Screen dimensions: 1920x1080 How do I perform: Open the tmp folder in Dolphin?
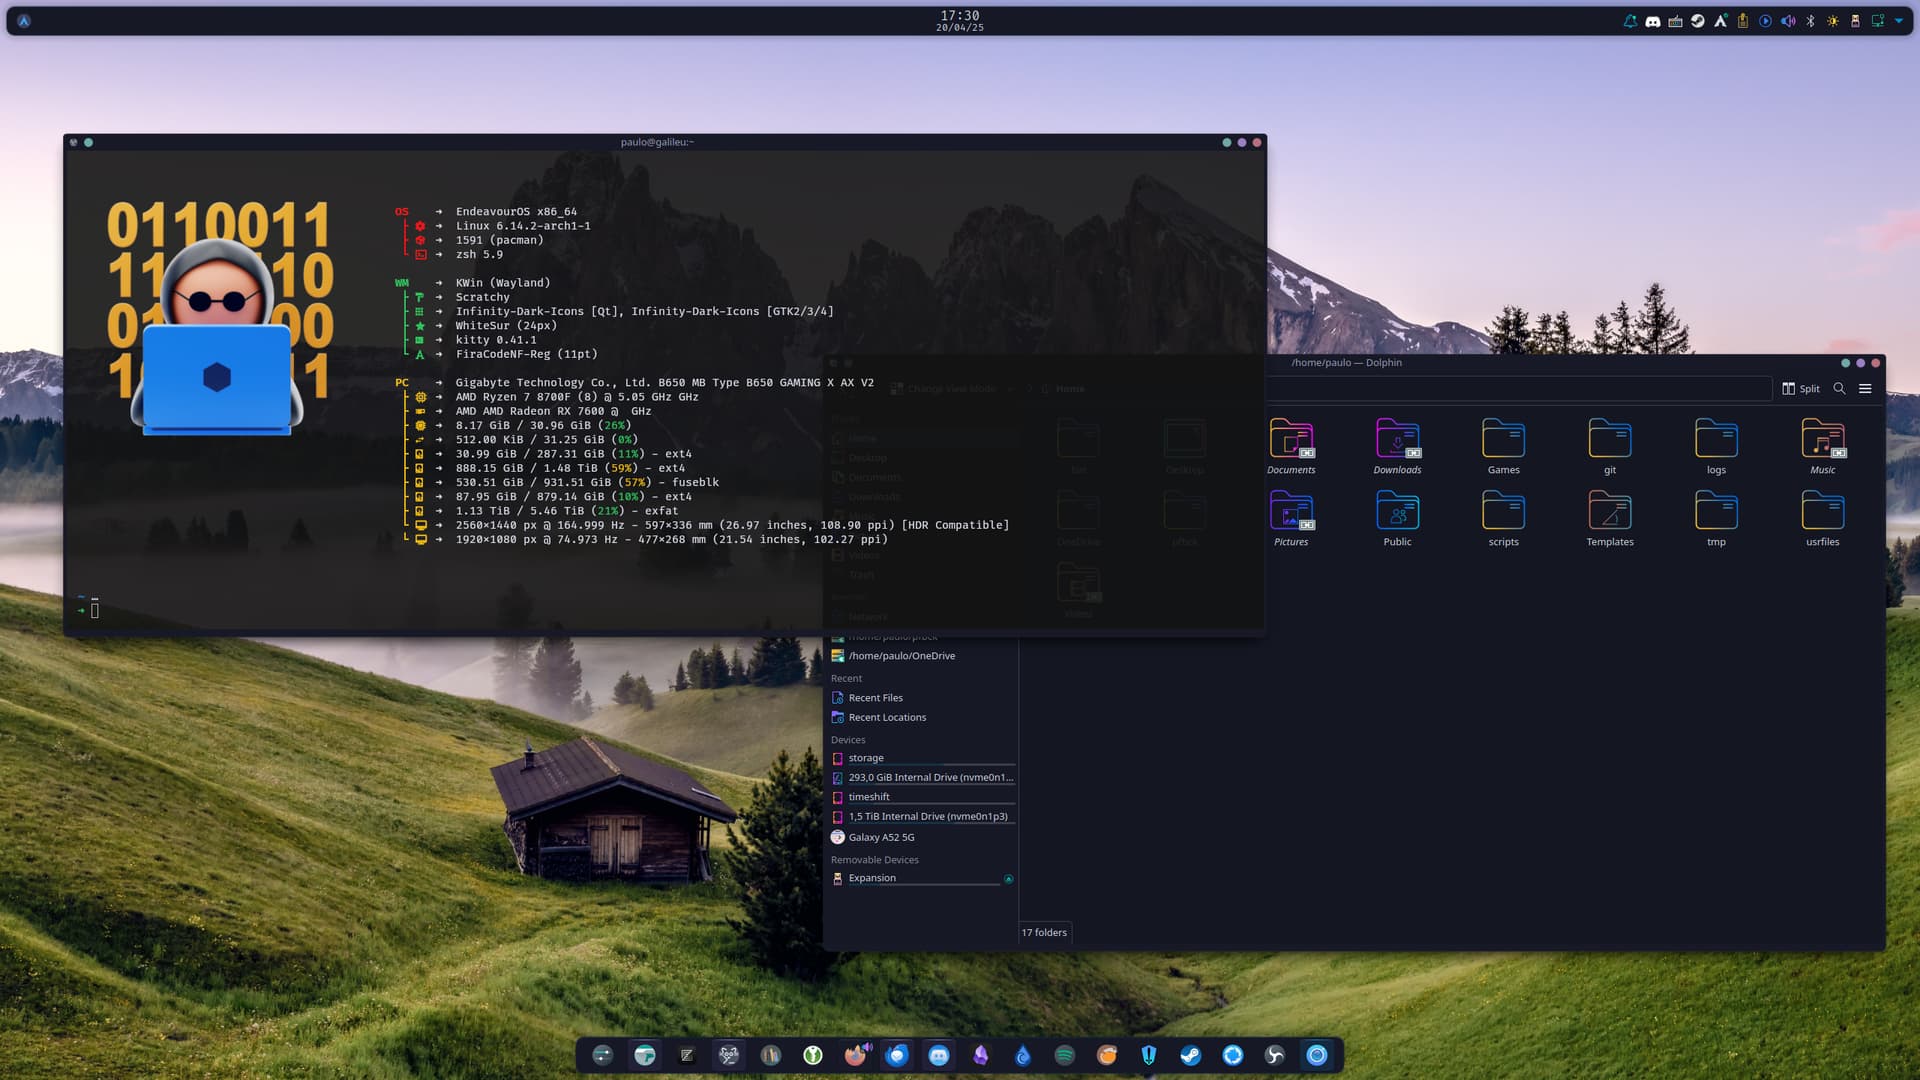point(1716,518)
